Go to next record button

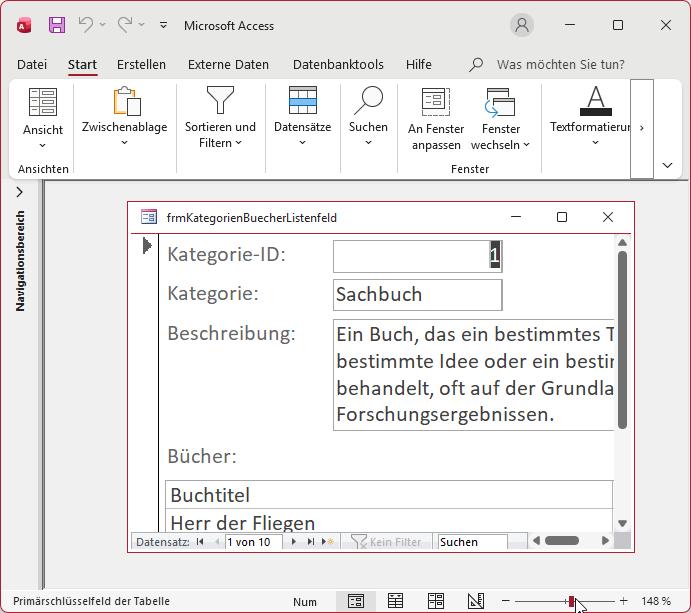click(293, 542)
